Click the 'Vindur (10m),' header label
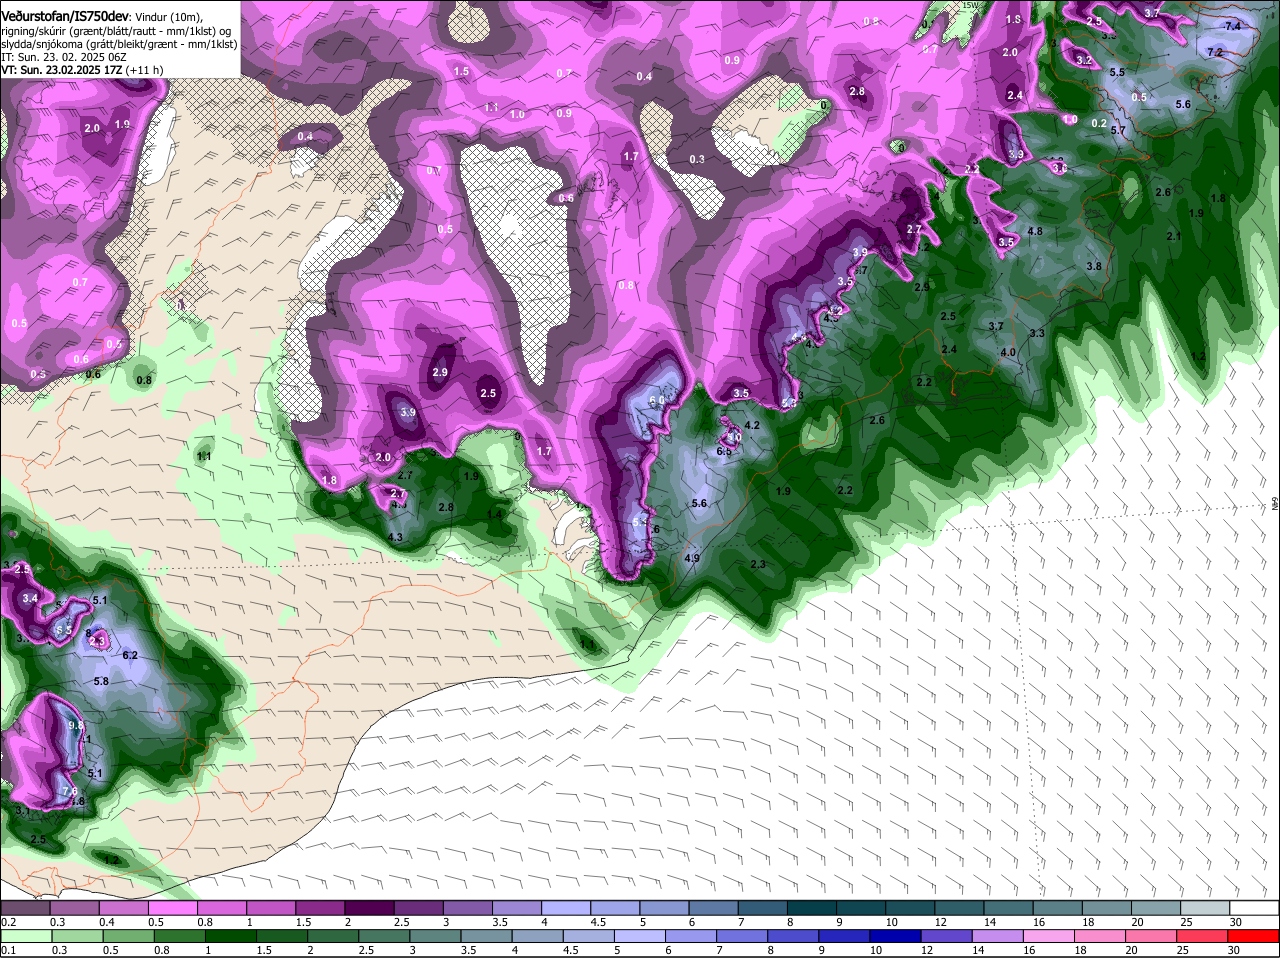The image size is (1280, 958). click(168, 17)
